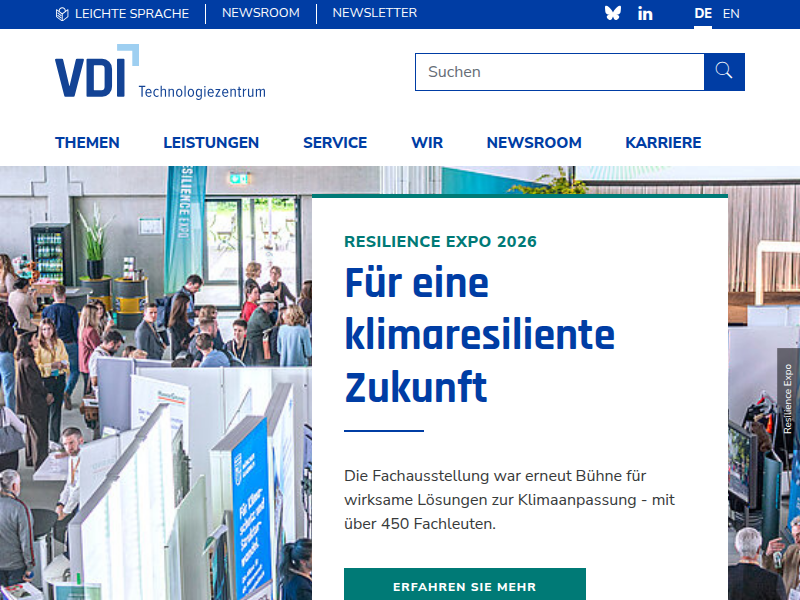Click the vertical Resilience Expo caption

tap(788, 398)
